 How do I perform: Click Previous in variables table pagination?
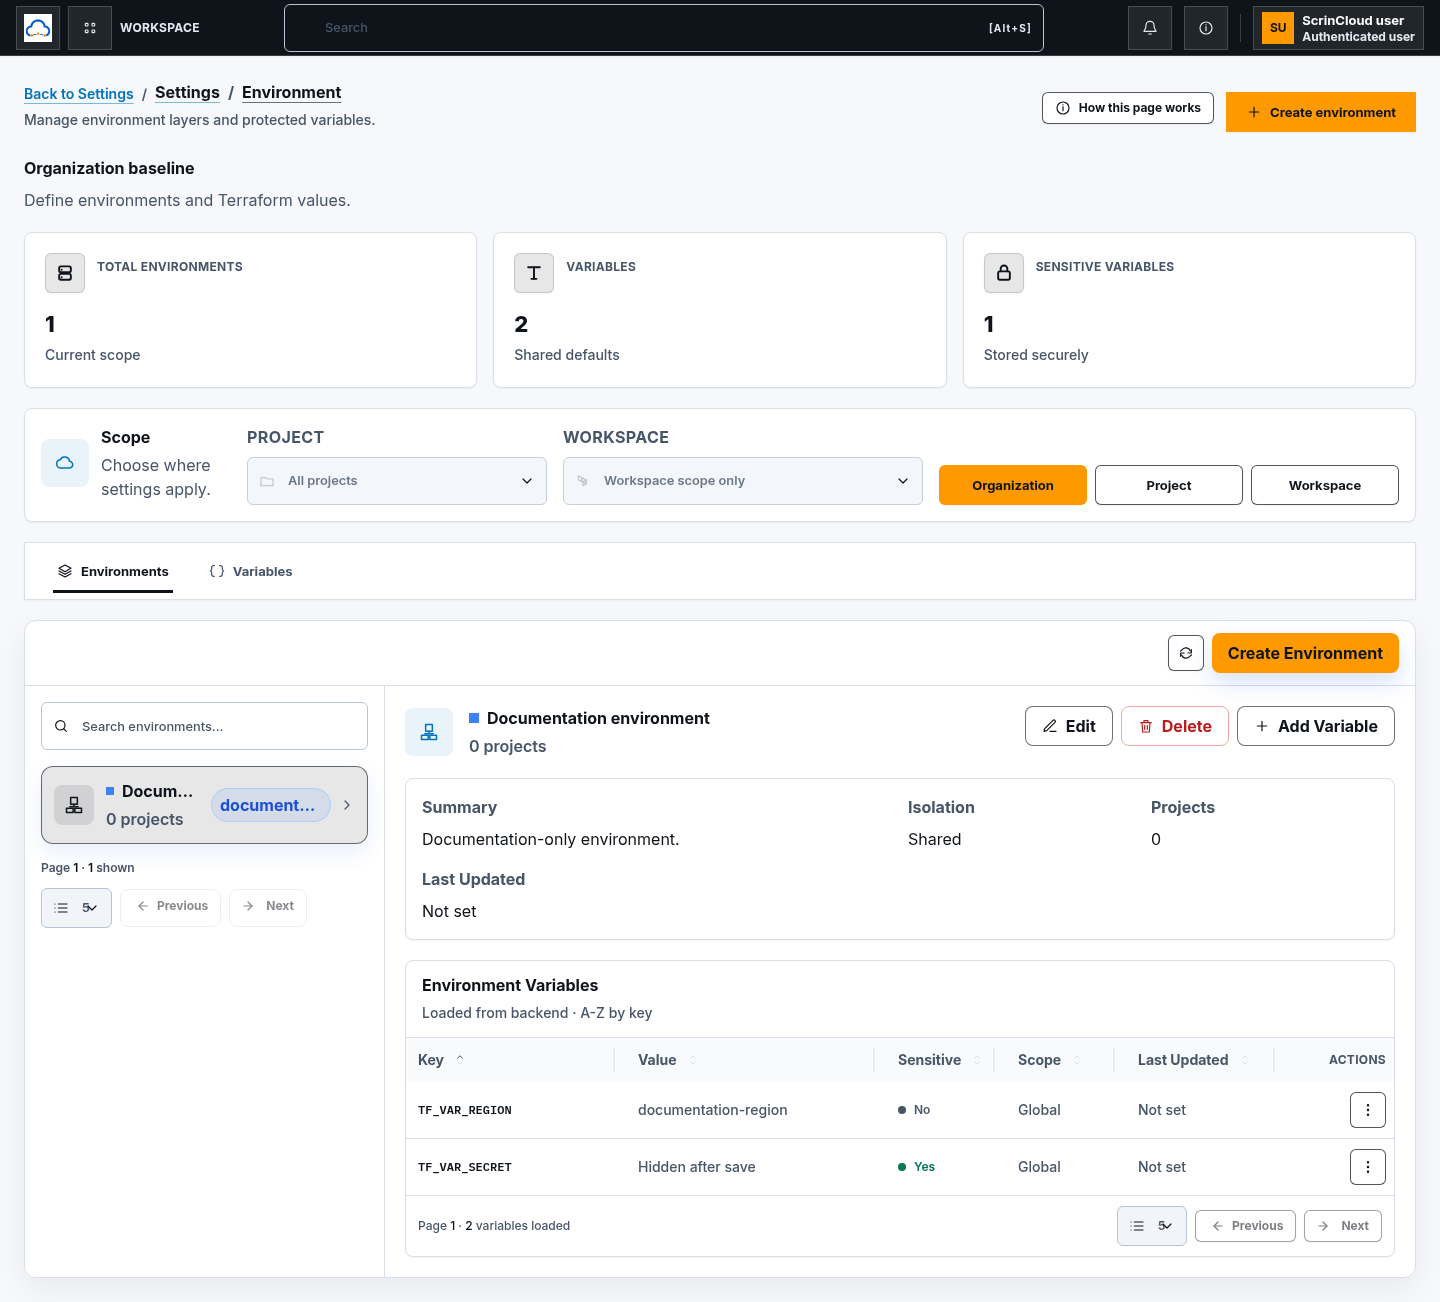(1246, 1226)
